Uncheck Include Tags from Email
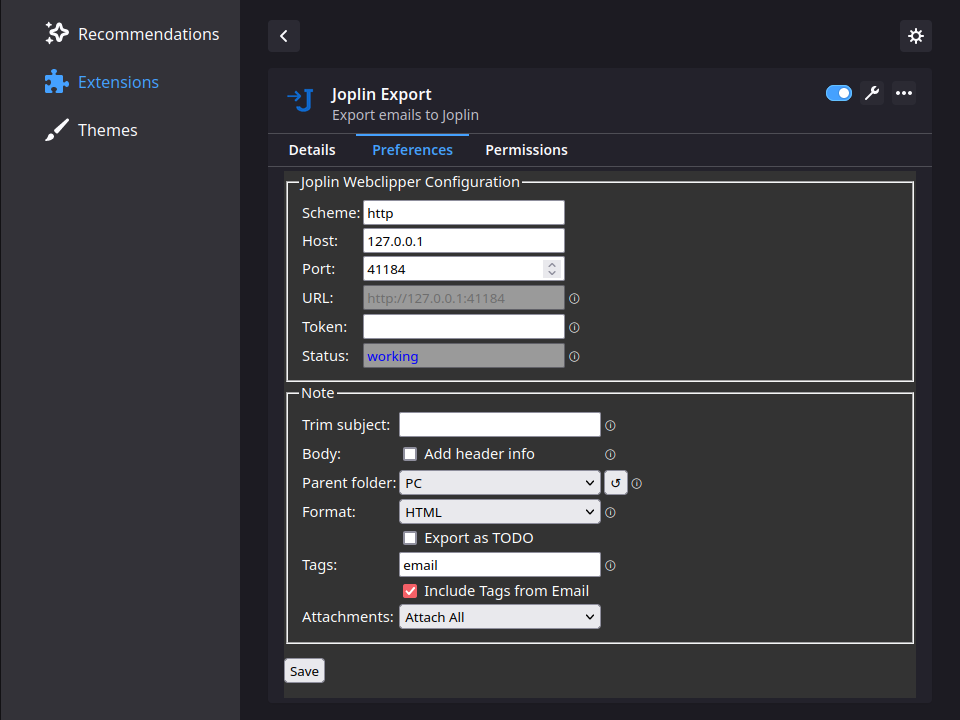Screen dimensions: 960x720 [x=410, y=591]
